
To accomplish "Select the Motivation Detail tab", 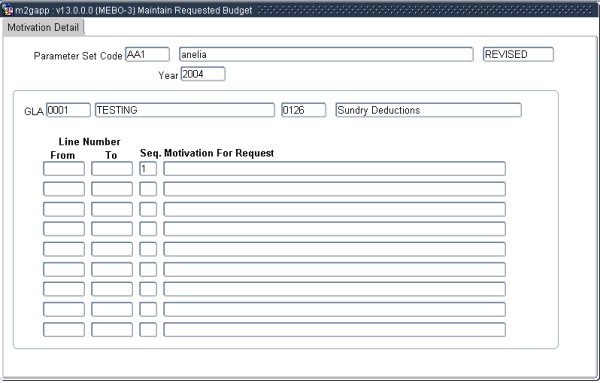I will point(43,28).
